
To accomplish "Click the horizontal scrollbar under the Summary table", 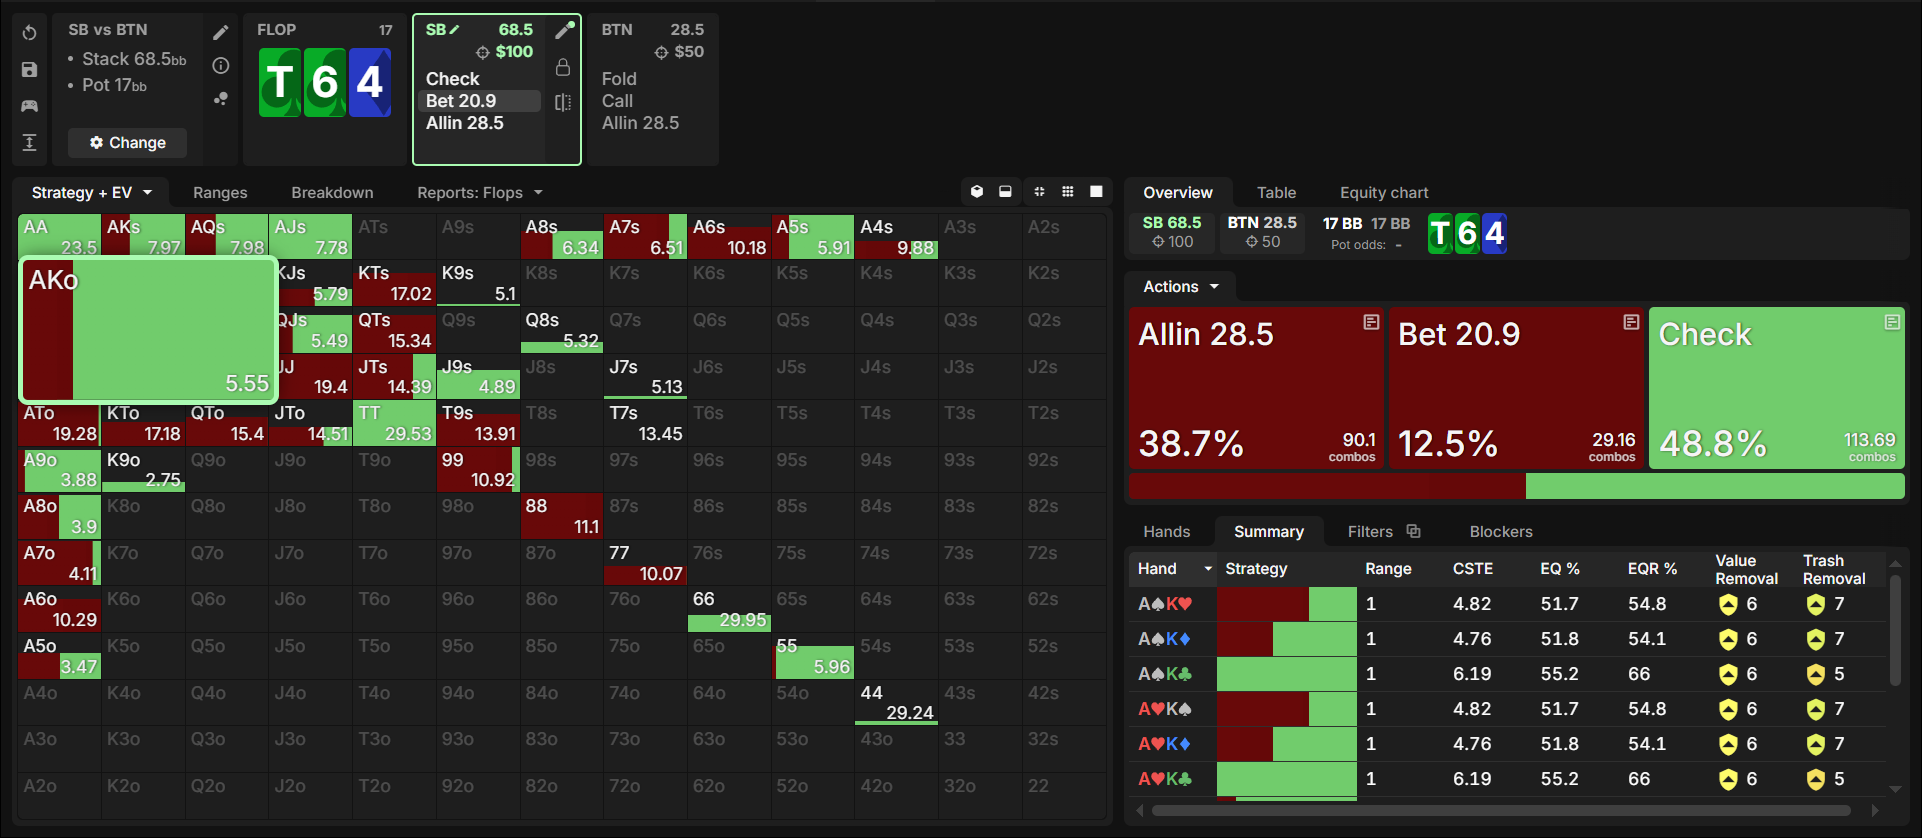I will tap(1501, 810).
